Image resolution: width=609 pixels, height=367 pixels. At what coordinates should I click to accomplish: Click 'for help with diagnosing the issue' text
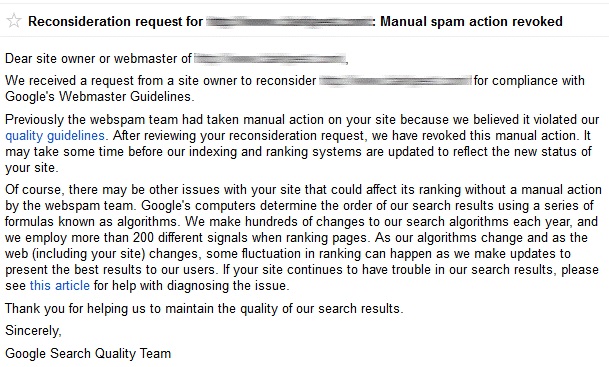coord(191,285)
